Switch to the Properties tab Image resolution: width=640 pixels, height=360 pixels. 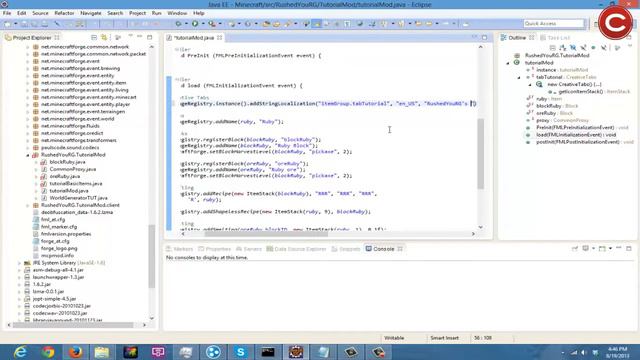pyautogui.click(x=215, y=249)
